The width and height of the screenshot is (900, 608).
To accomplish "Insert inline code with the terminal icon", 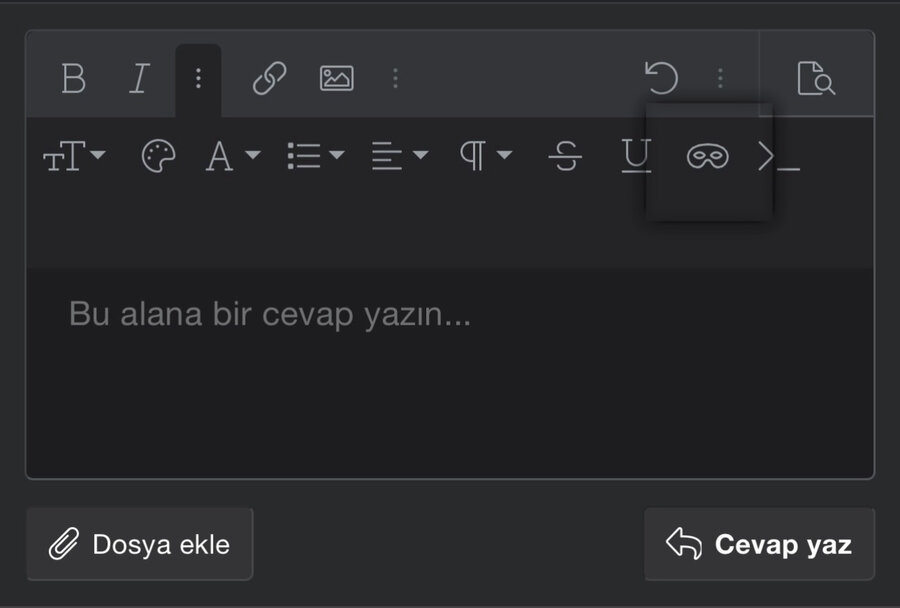I will pyautogui.click(x=778, y=156).
